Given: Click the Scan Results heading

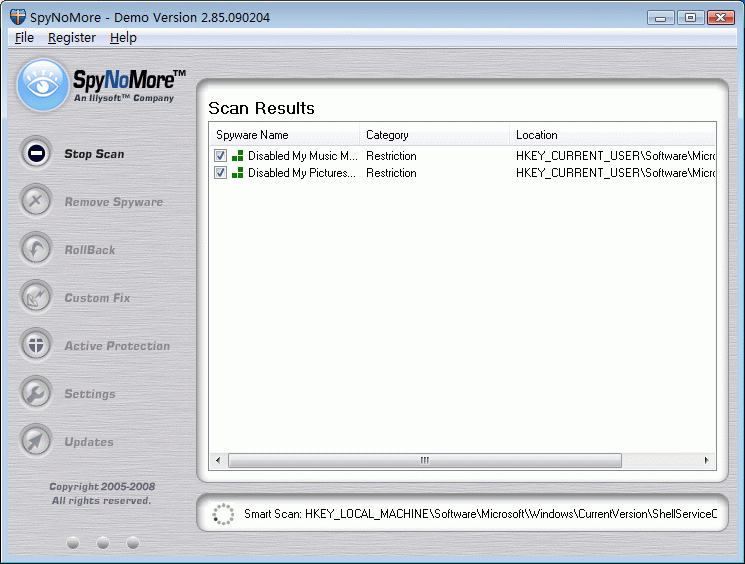Looking at the screenshot, I should [261, 108].
